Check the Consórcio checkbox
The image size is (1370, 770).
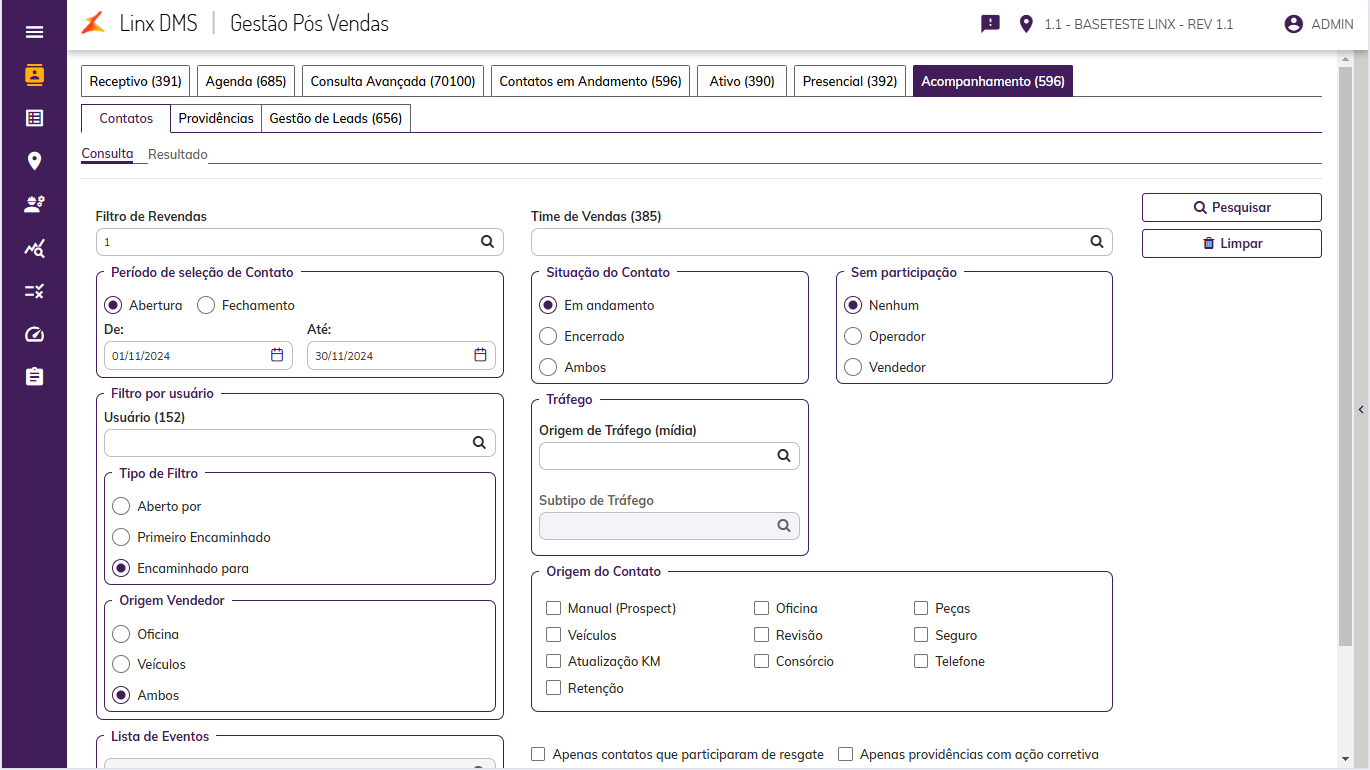pyautogui.click(x=761, y=661)
